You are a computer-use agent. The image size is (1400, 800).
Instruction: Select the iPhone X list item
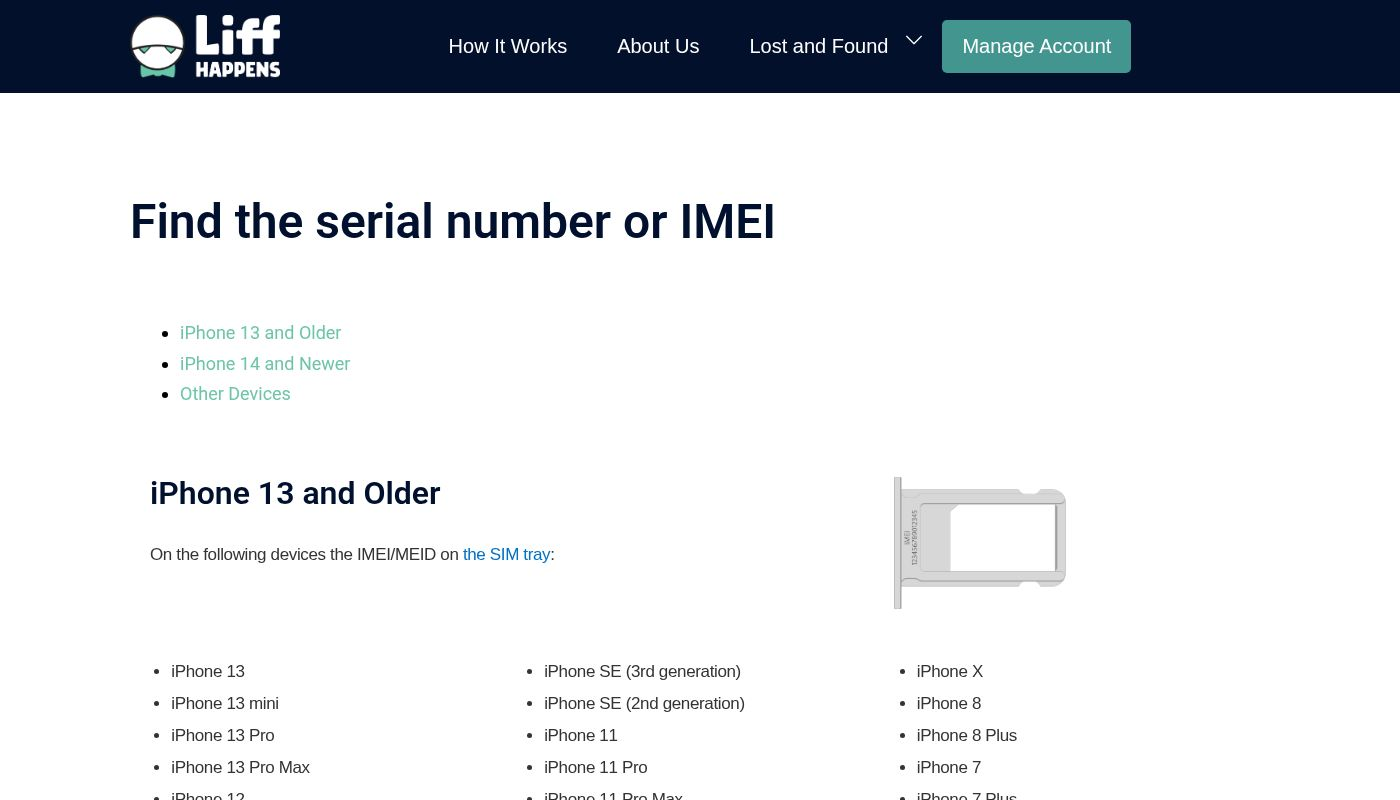949,671
